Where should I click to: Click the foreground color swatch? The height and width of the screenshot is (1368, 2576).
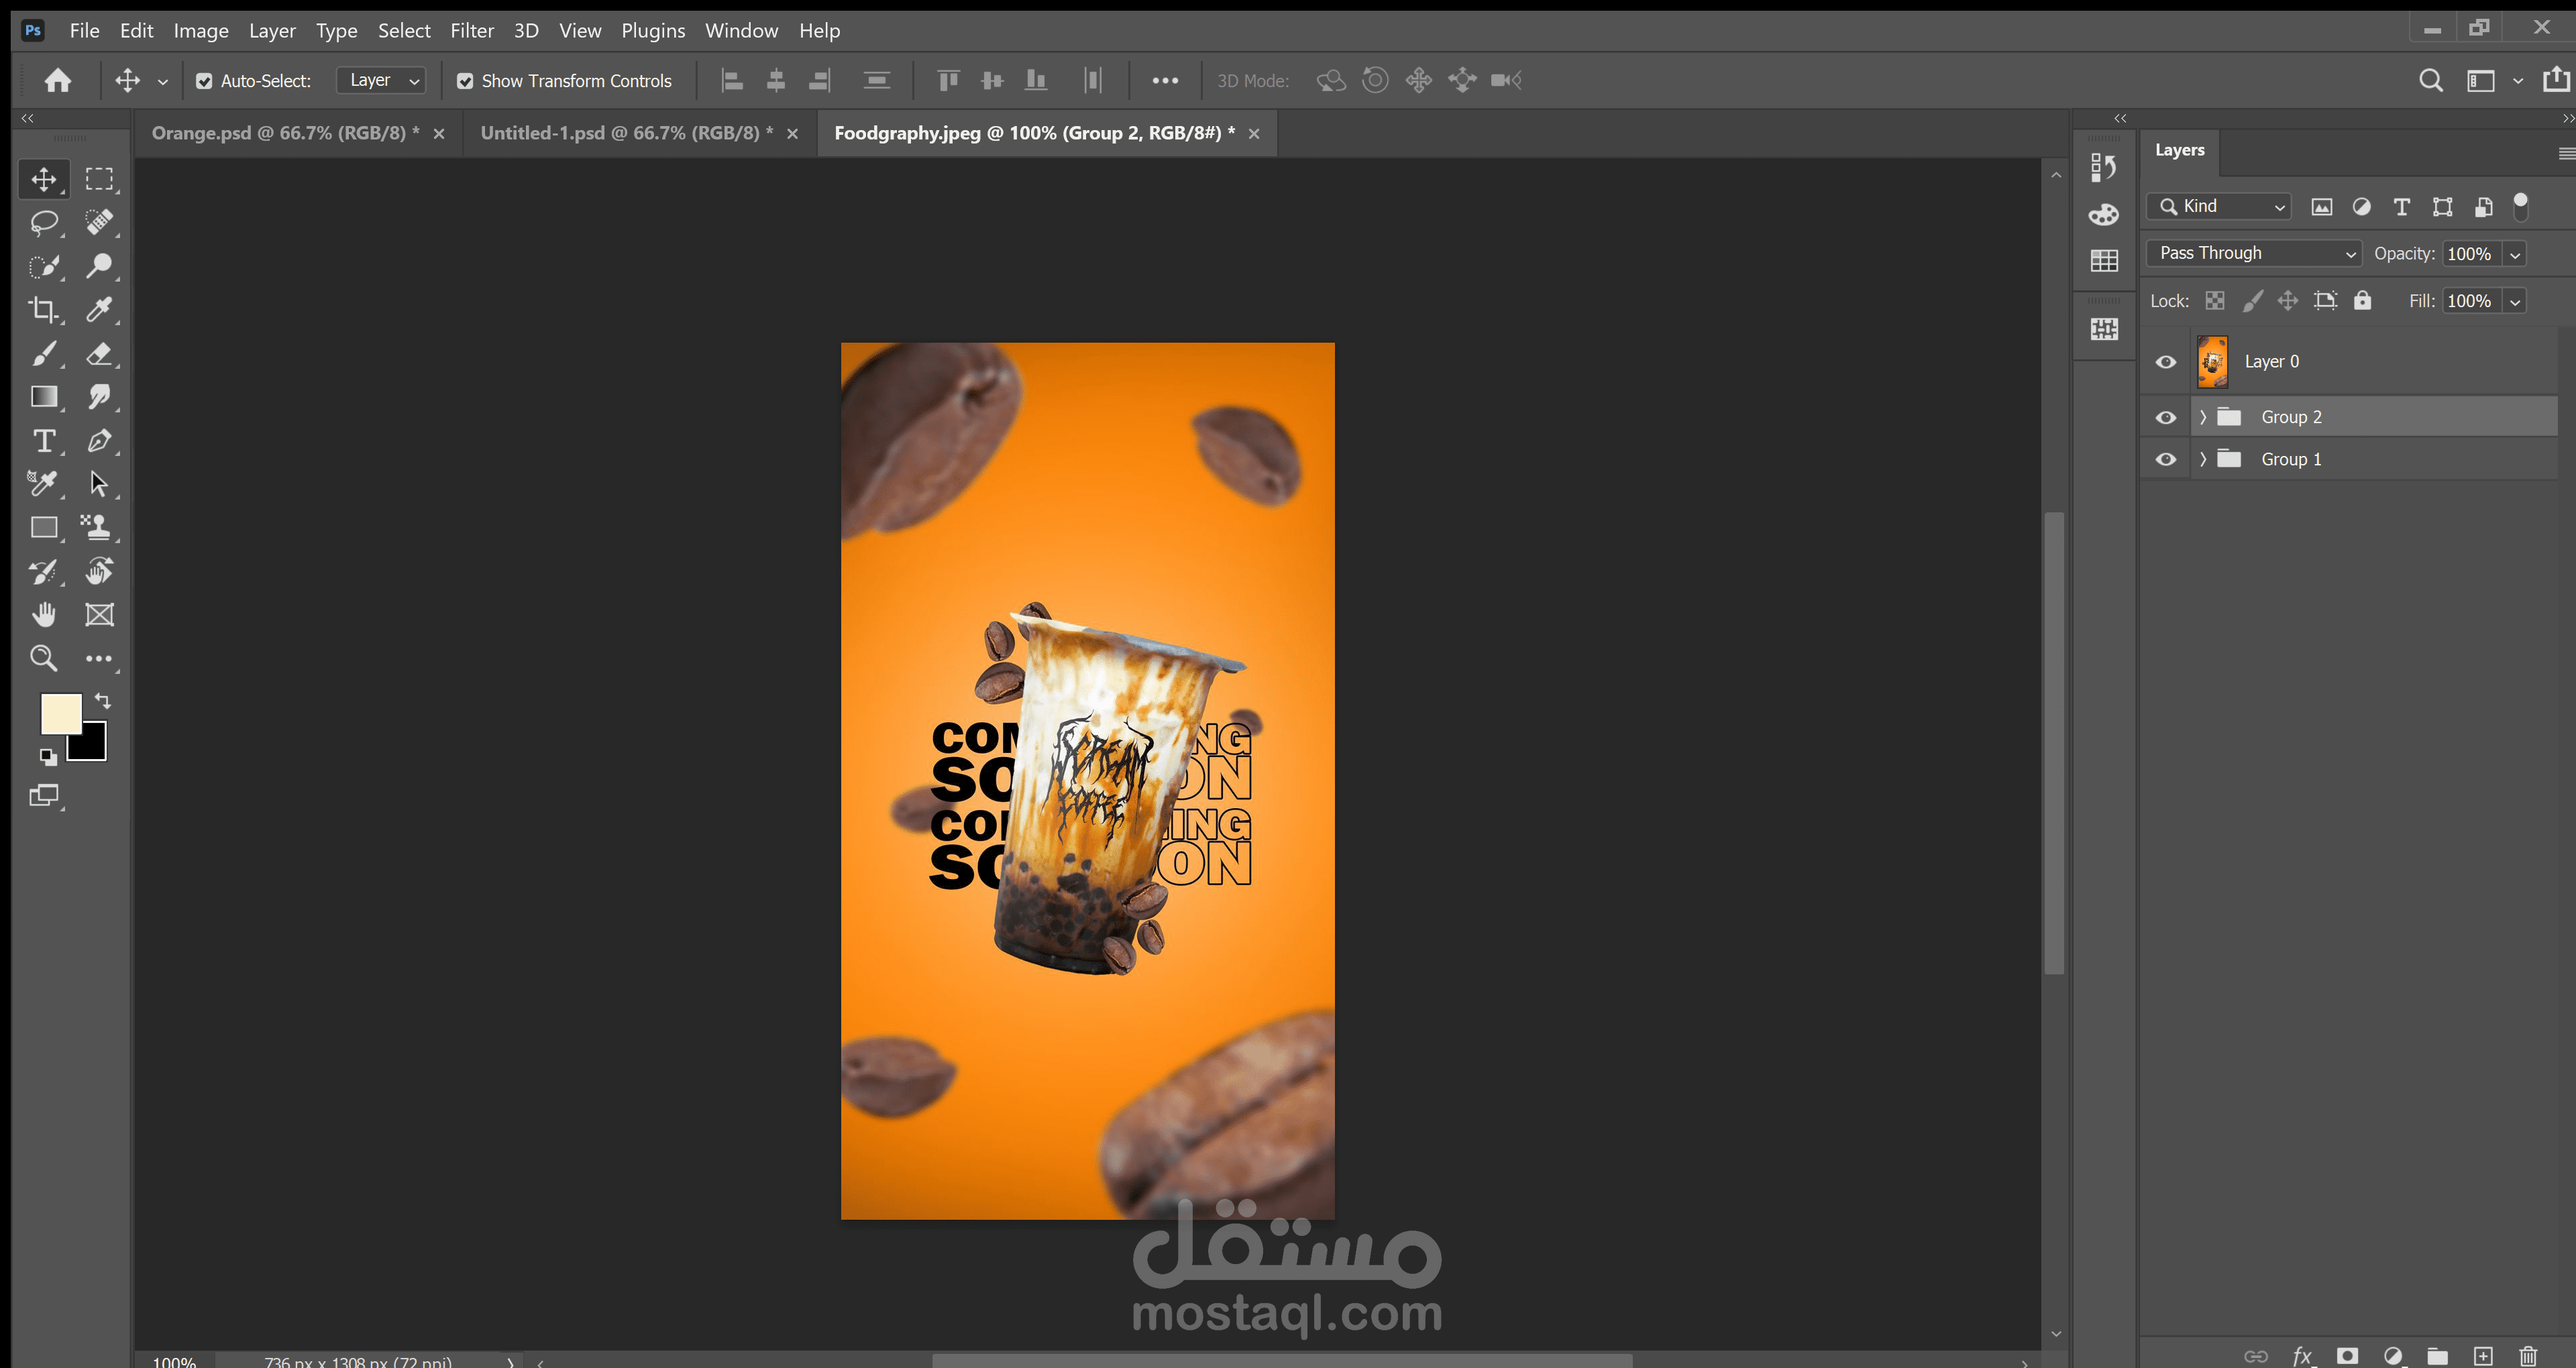tap(60, 713)
